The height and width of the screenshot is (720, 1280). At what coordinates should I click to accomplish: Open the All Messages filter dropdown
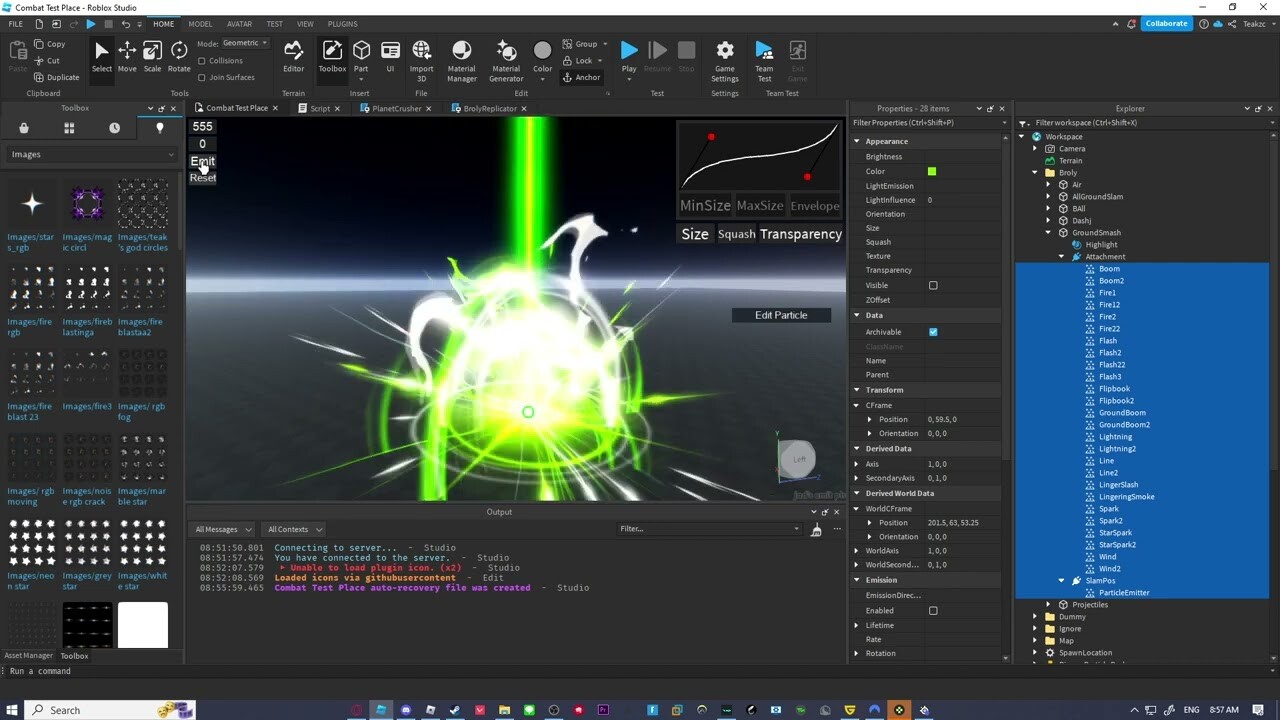(x=222, y=529)
